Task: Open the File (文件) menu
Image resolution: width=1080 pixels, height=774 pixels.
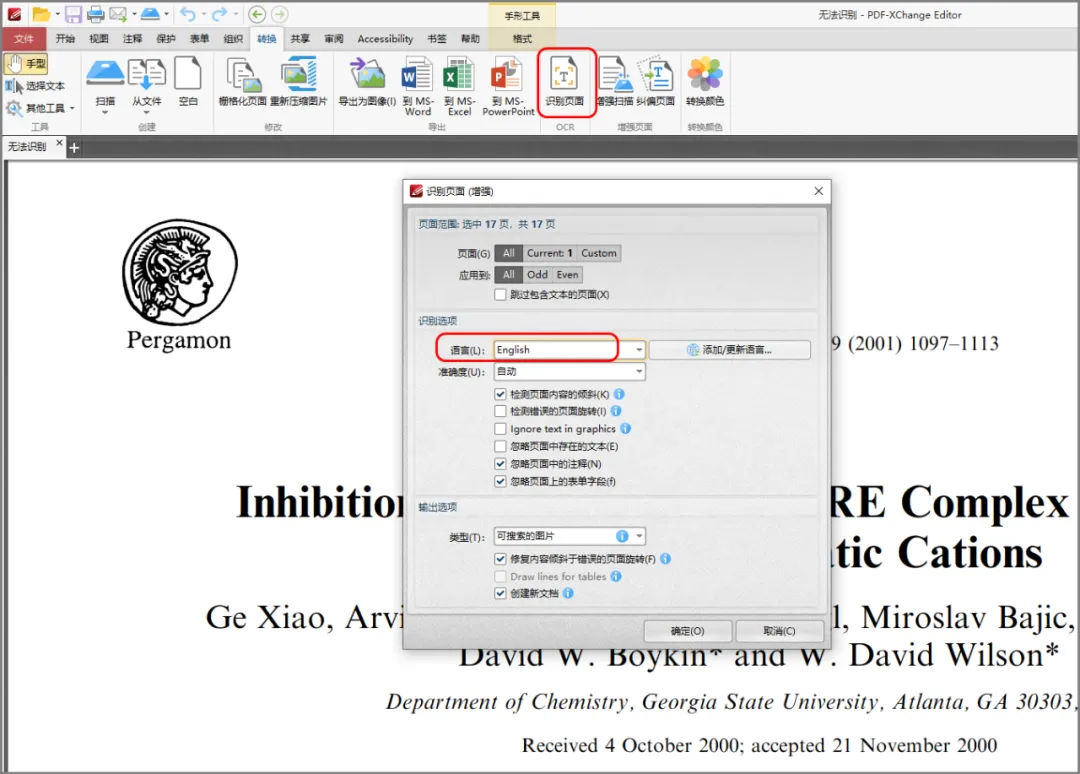Action: pos(23,39)
